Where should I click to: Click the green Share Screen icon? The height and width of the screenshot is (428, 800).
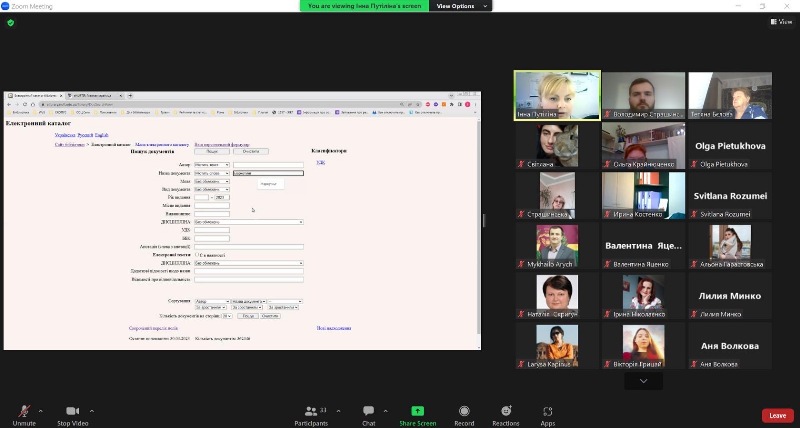(417, 411)
